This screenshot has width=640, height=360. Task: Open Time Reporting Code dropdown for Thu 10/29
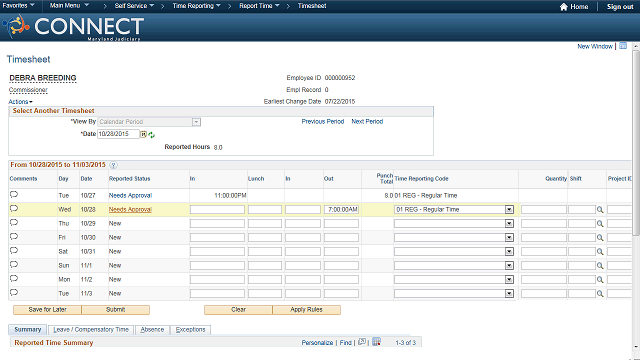tap(509, 224)
